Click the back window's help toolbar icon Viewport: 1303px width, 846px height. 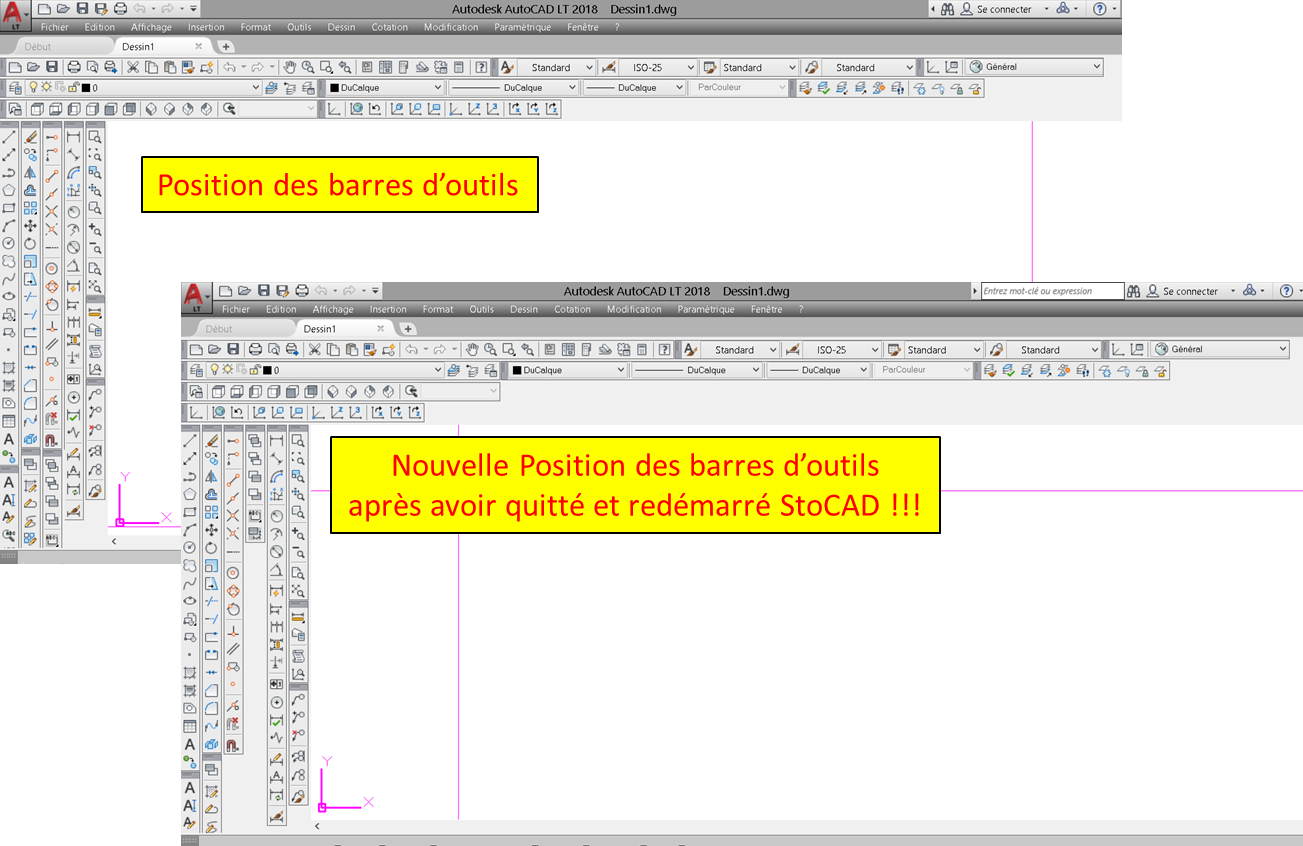(481, 68)
